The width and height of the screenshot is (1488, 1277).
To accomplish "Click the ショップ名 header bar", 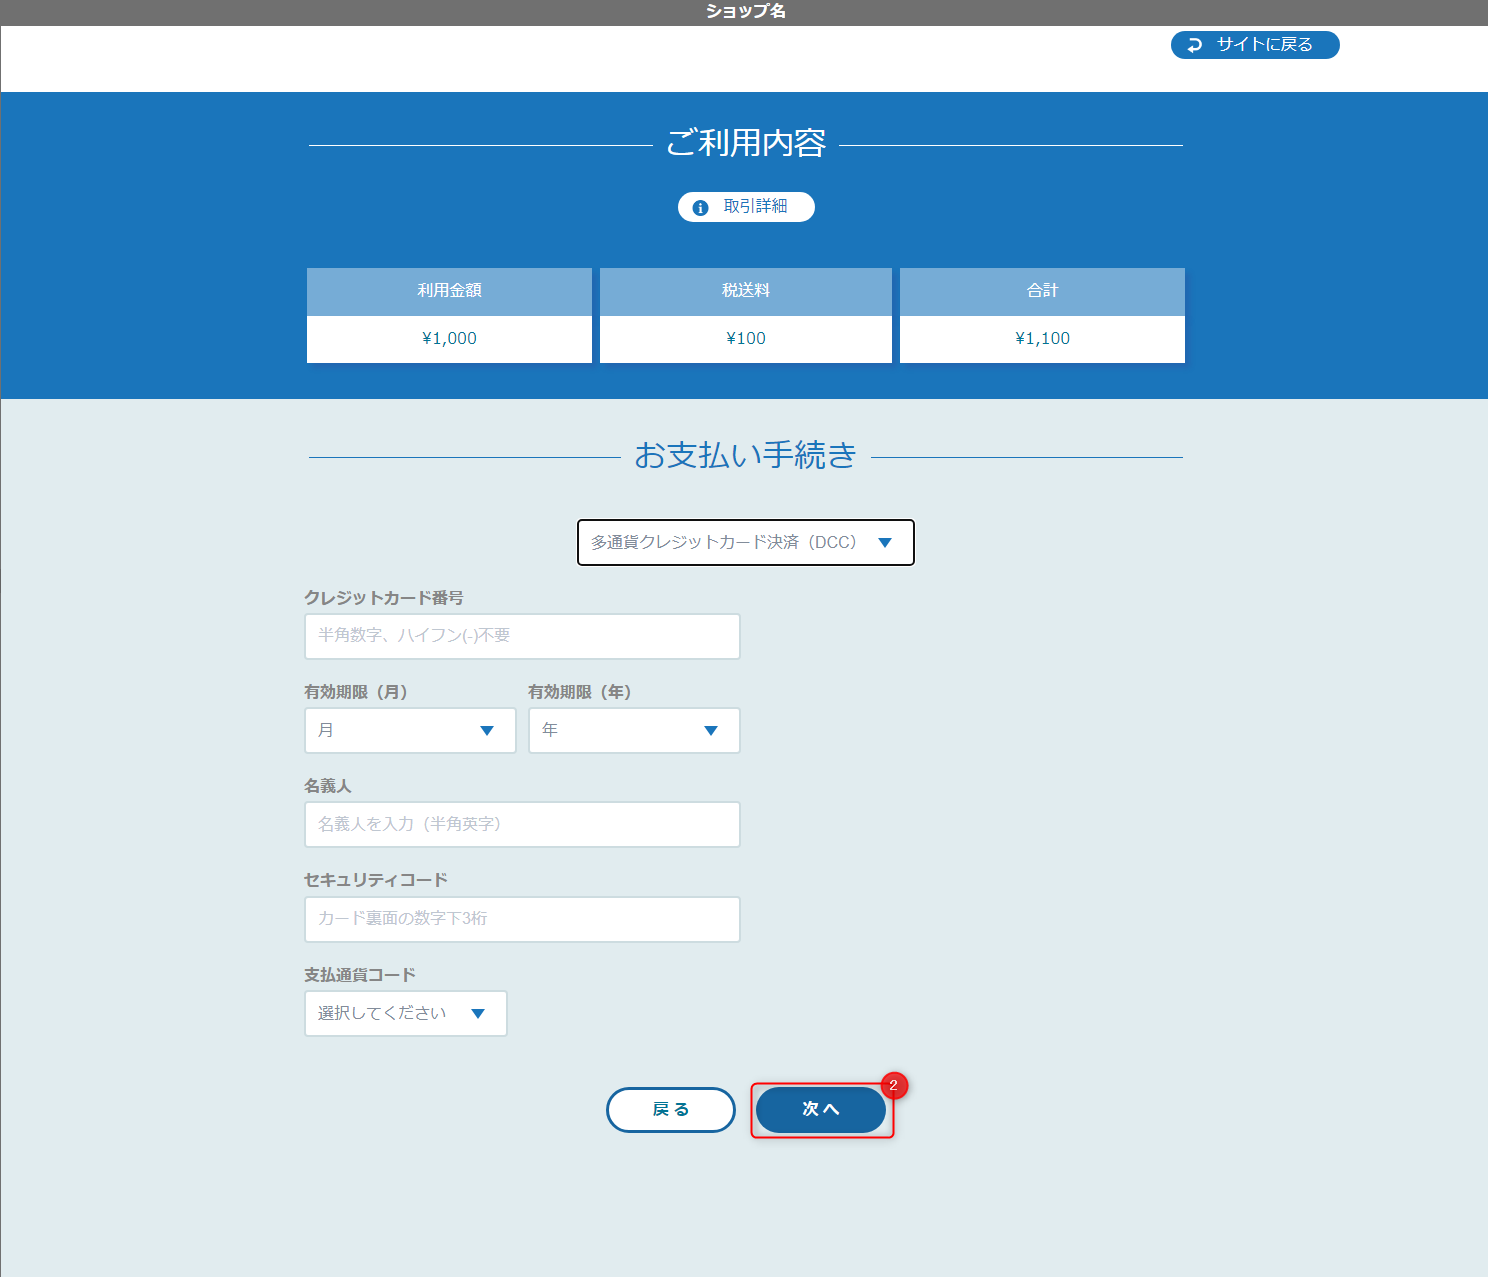I will (744, 11).
